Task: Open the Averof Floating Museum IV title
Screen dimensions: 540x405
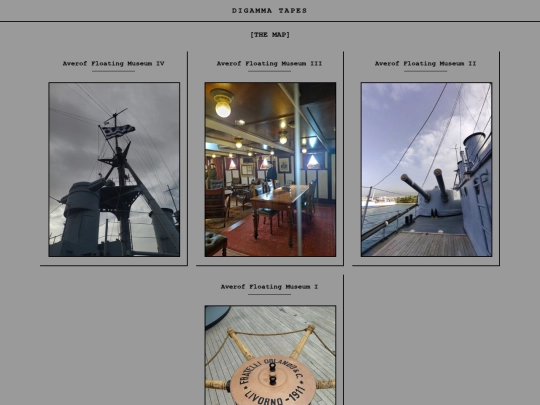Action: click(x=113, y=64)
